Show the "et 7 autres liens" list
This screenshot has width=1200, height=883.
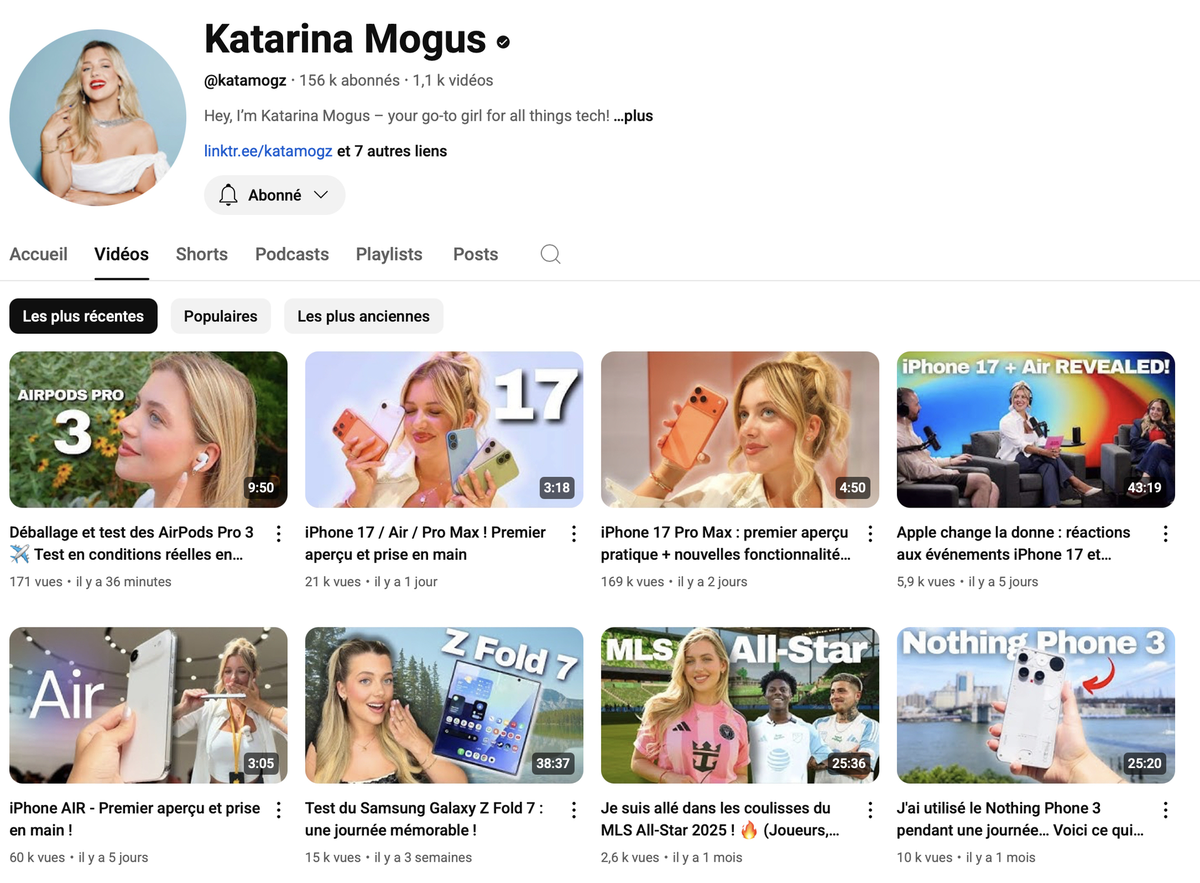[392, 151]
